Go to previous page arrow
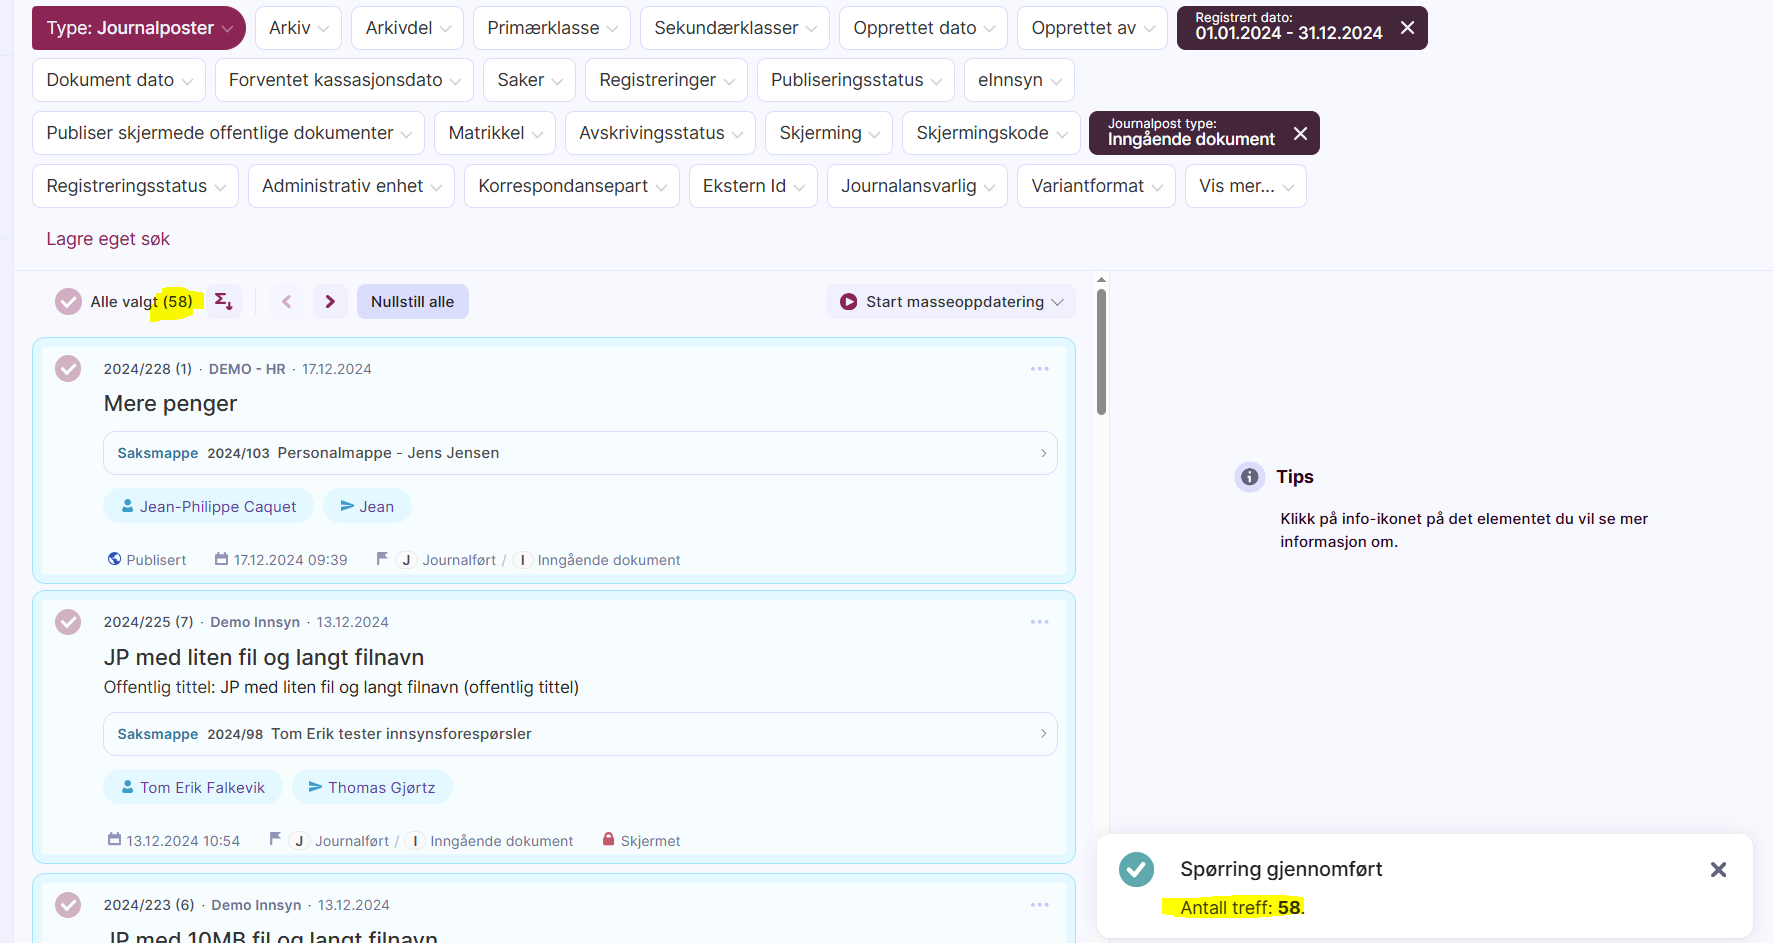 click(287, 301)
